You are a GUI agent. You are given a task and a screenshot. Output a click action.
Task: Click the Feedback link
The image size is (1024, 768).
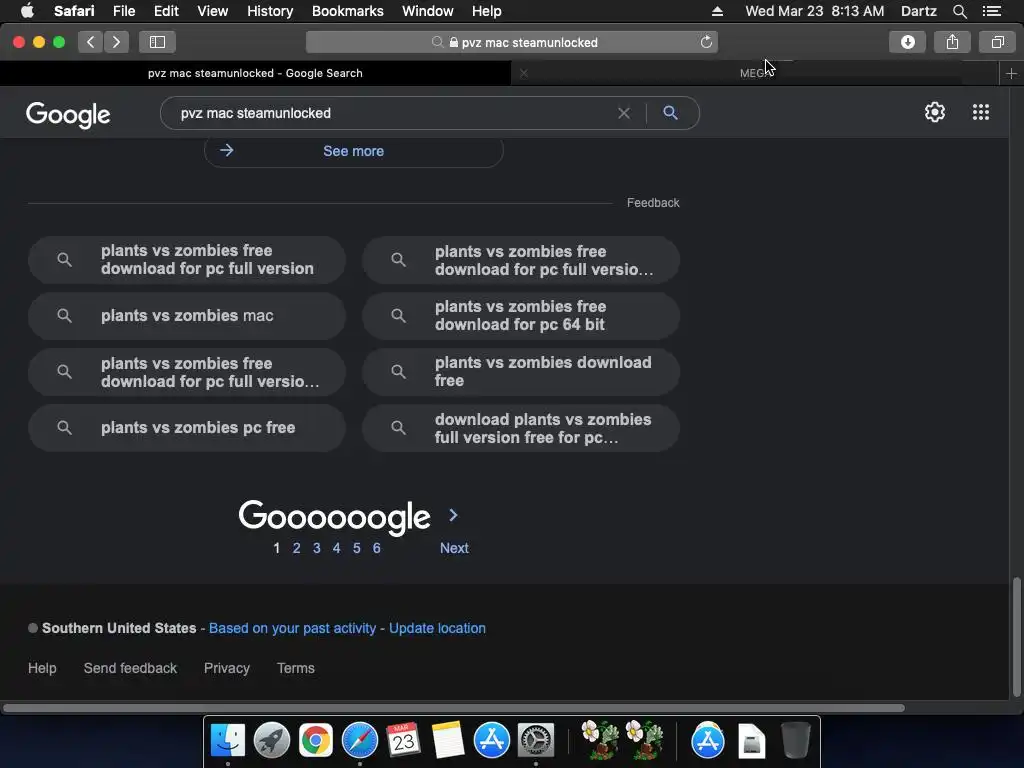tap(653, 203)
